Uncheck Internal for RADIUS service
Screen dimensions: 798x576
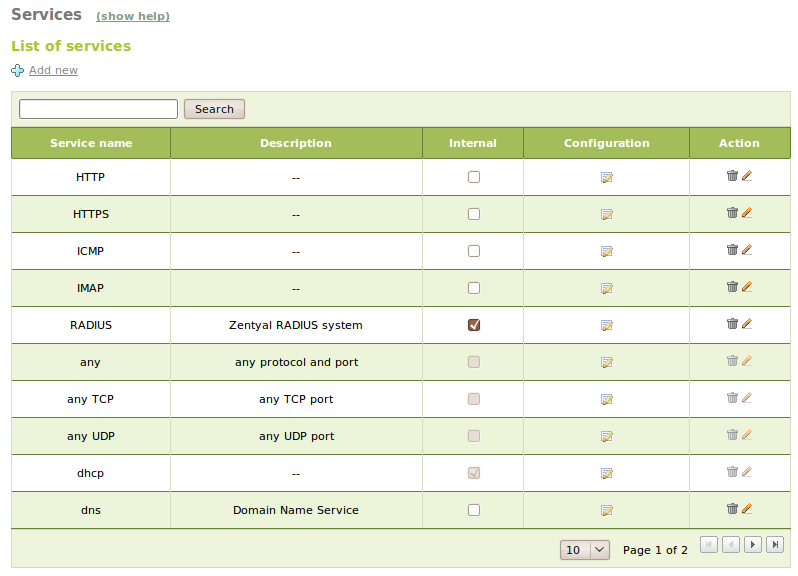474,325
